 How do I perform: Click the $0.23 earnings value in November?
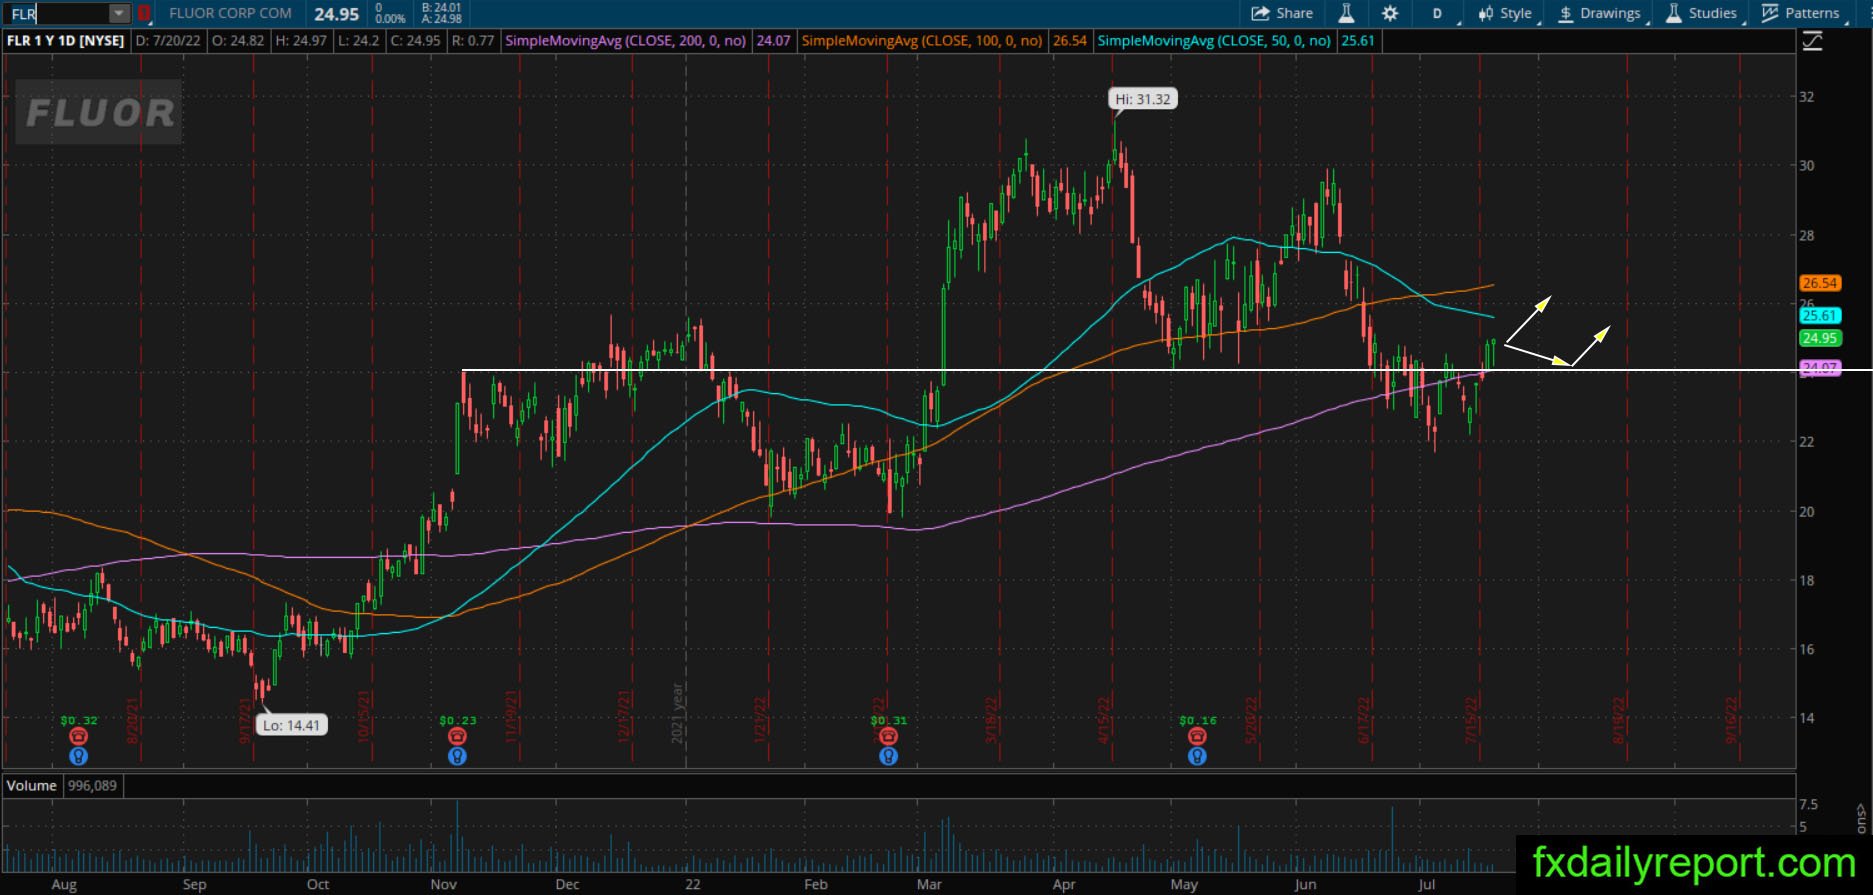point(457,720)
